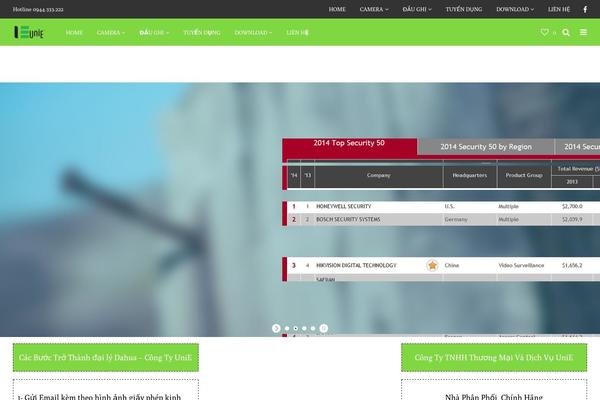
Task: Pause the slideshow with the pause button
Action: coord(324,328)
